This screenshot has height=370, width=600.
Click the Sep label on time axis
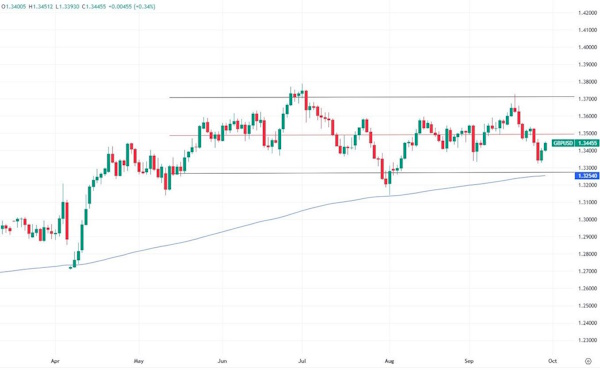pos(469,361)
